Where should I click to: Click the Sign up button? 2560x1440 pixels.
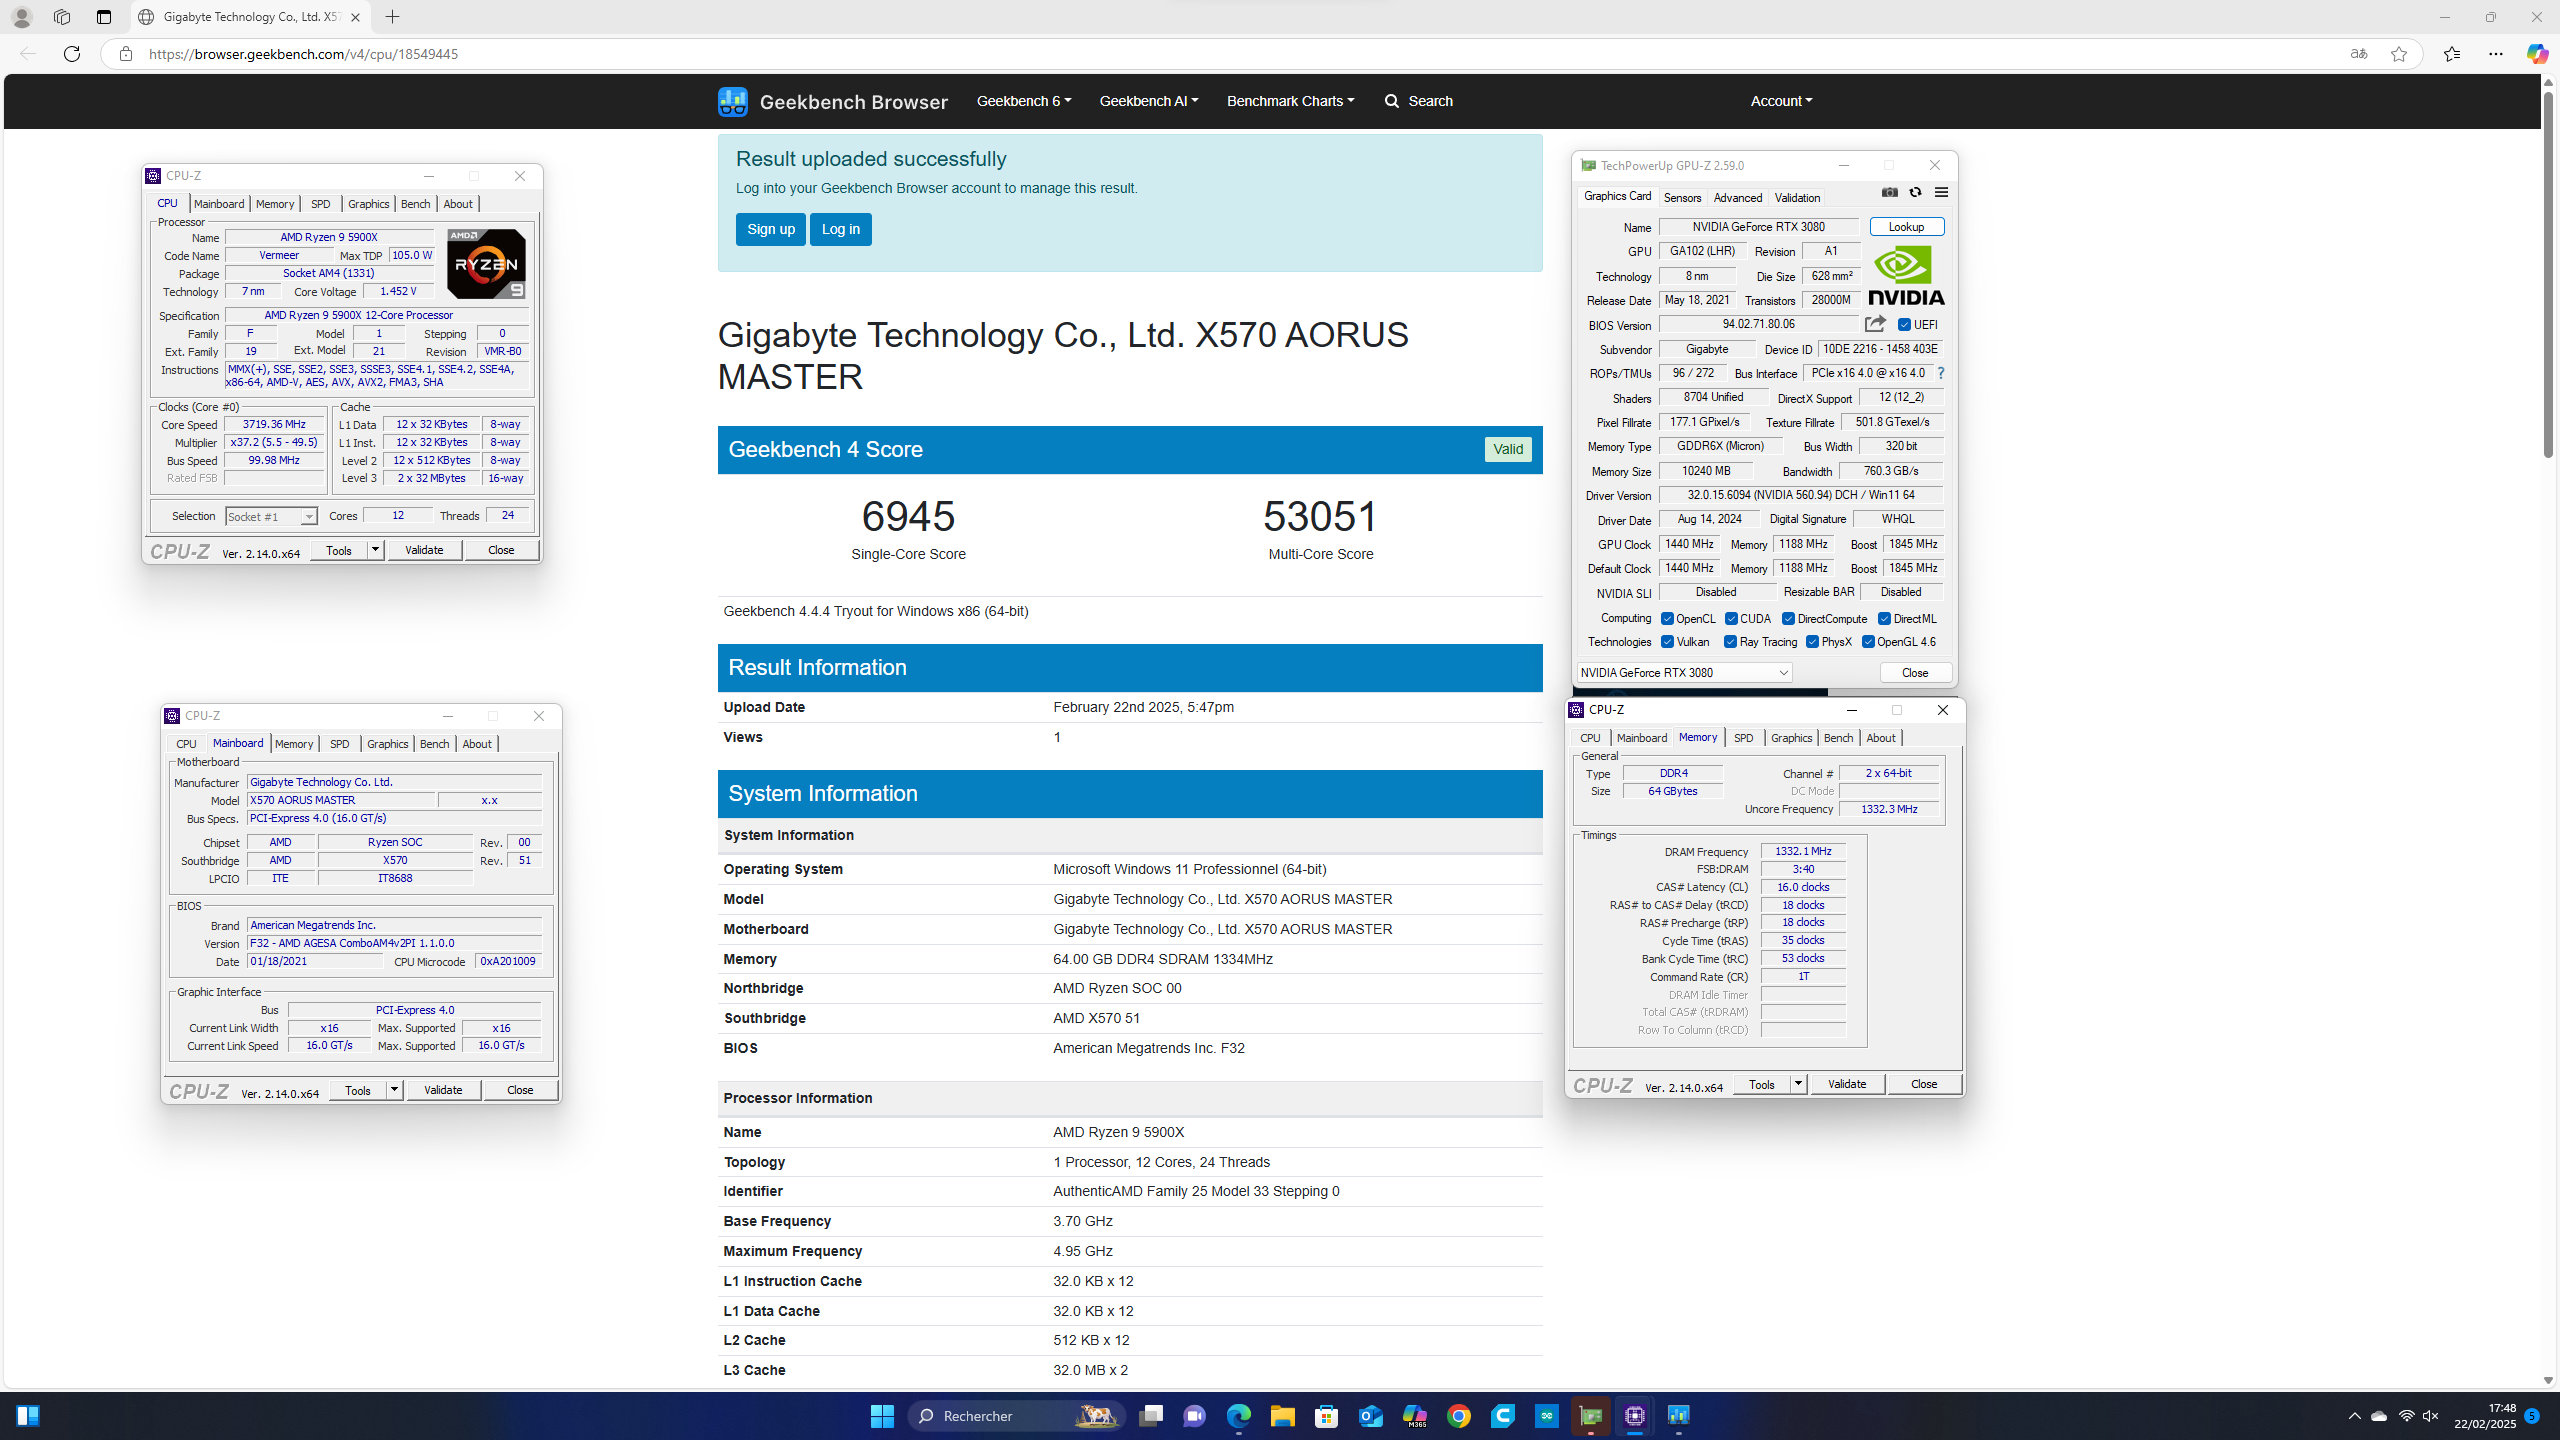click(771, 229)
